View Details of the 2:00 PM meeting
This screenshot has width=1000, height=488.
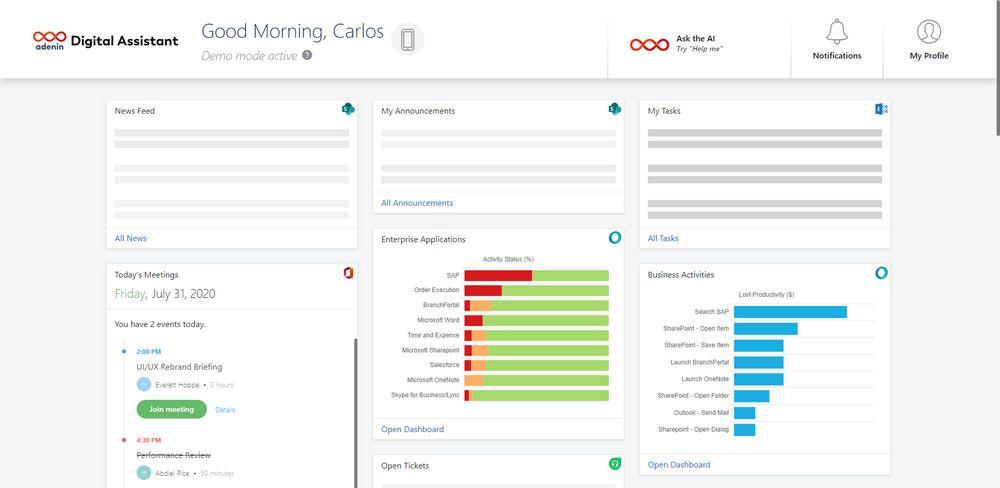tap(225, 410)
